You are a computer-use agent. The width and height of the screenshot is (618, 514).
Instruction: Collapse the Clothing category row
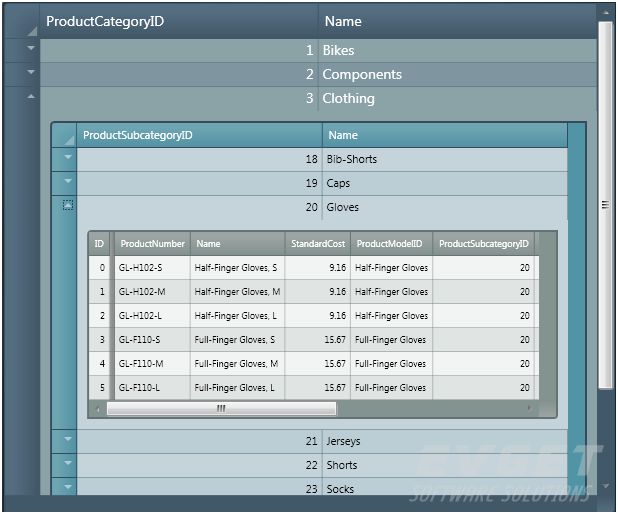31,97
